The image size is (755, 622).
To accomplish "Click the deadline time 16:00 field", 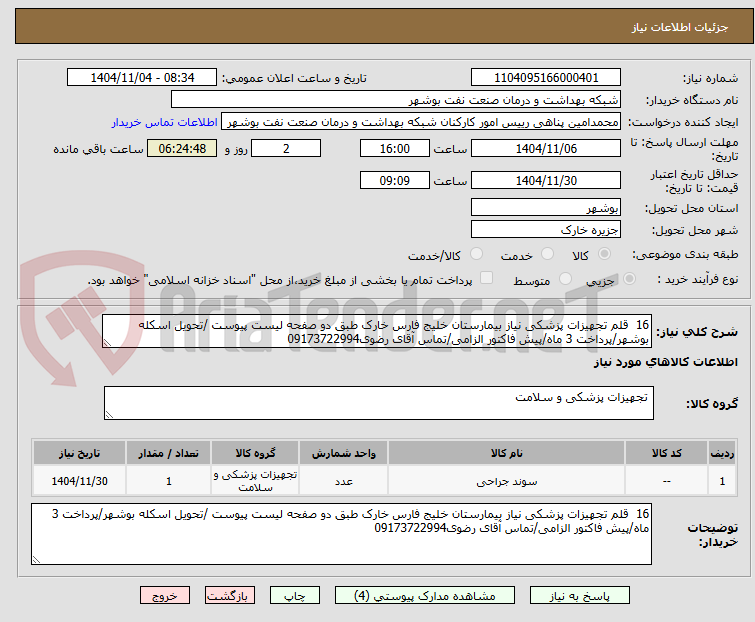I will [x=394, y=148].
